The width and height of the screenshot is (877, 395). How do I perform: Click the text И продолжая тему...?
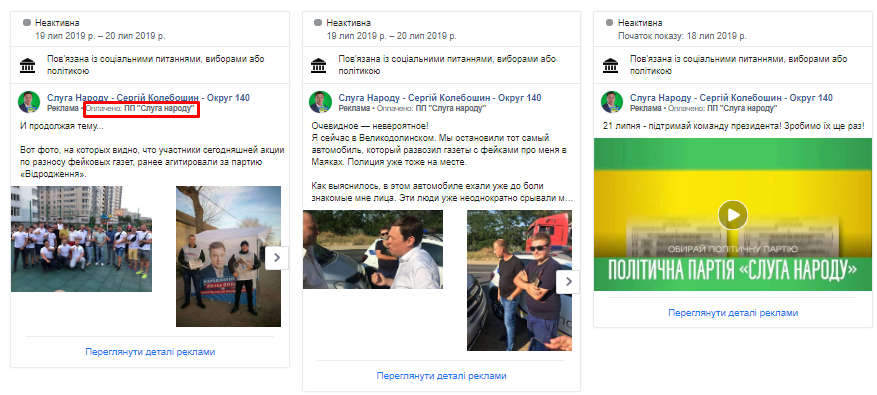tap(62, 126)
